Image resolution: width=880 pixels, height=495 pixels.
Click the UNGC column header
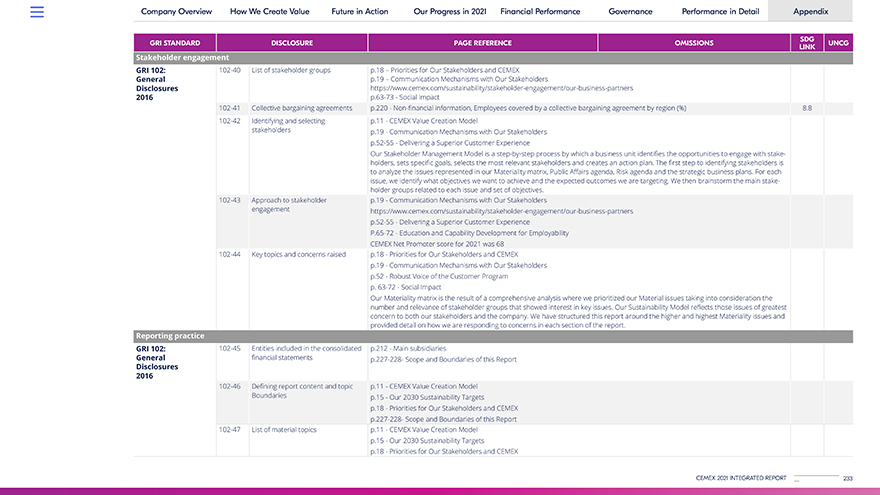pos(838,43)
